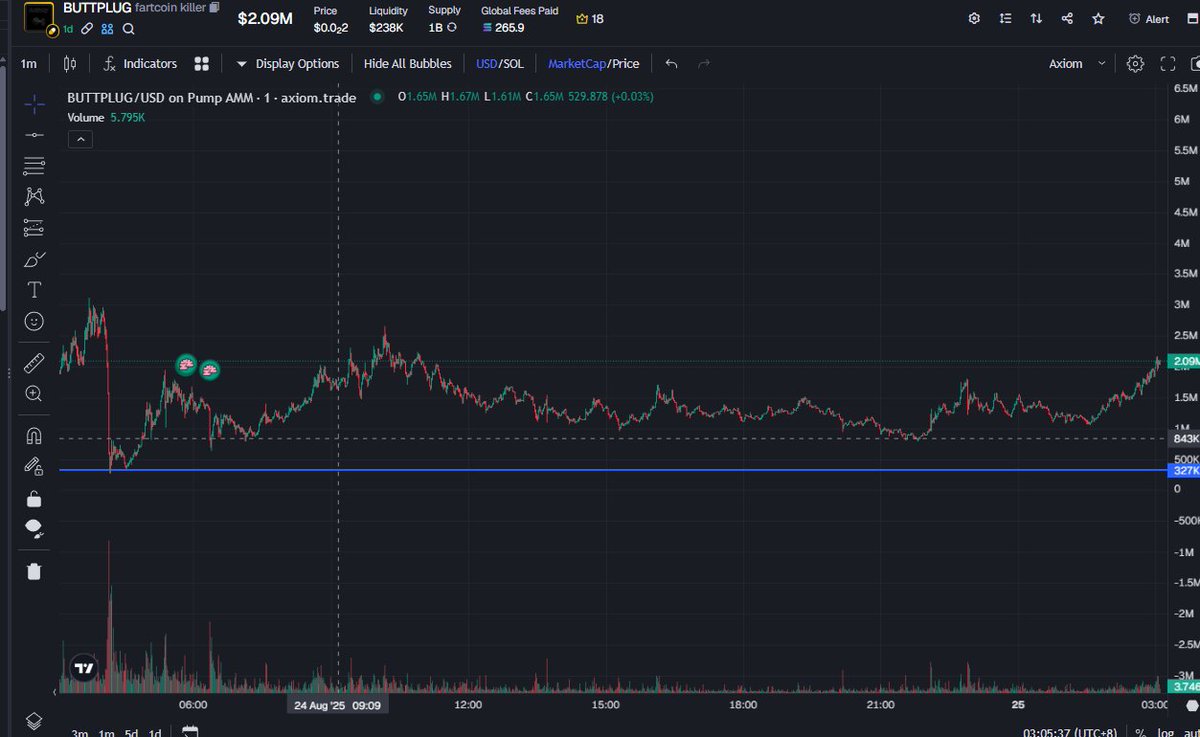
Task: Open the trash tool to remove drawings
Action: (x=34, y=571)
